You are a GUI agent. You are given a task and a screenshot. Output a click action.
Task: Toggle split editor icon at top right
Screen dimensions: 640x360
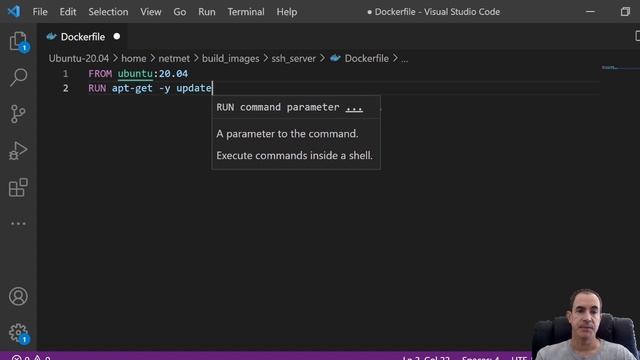click(637, 36)
